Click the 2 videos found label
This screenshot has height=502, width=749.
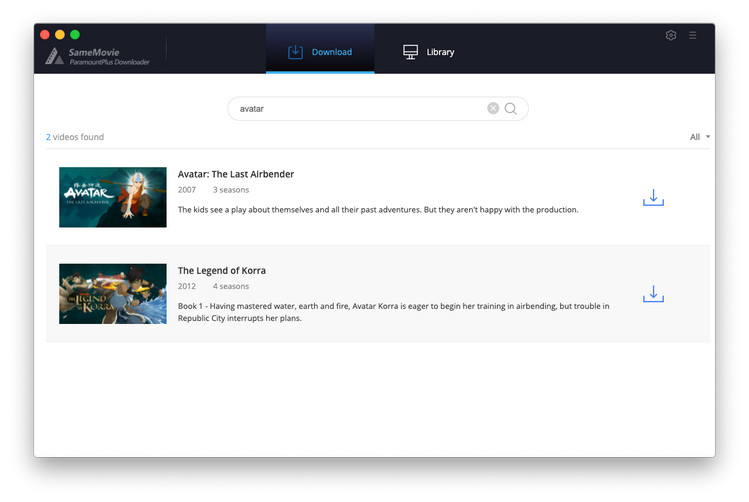(x=75, y=137)
